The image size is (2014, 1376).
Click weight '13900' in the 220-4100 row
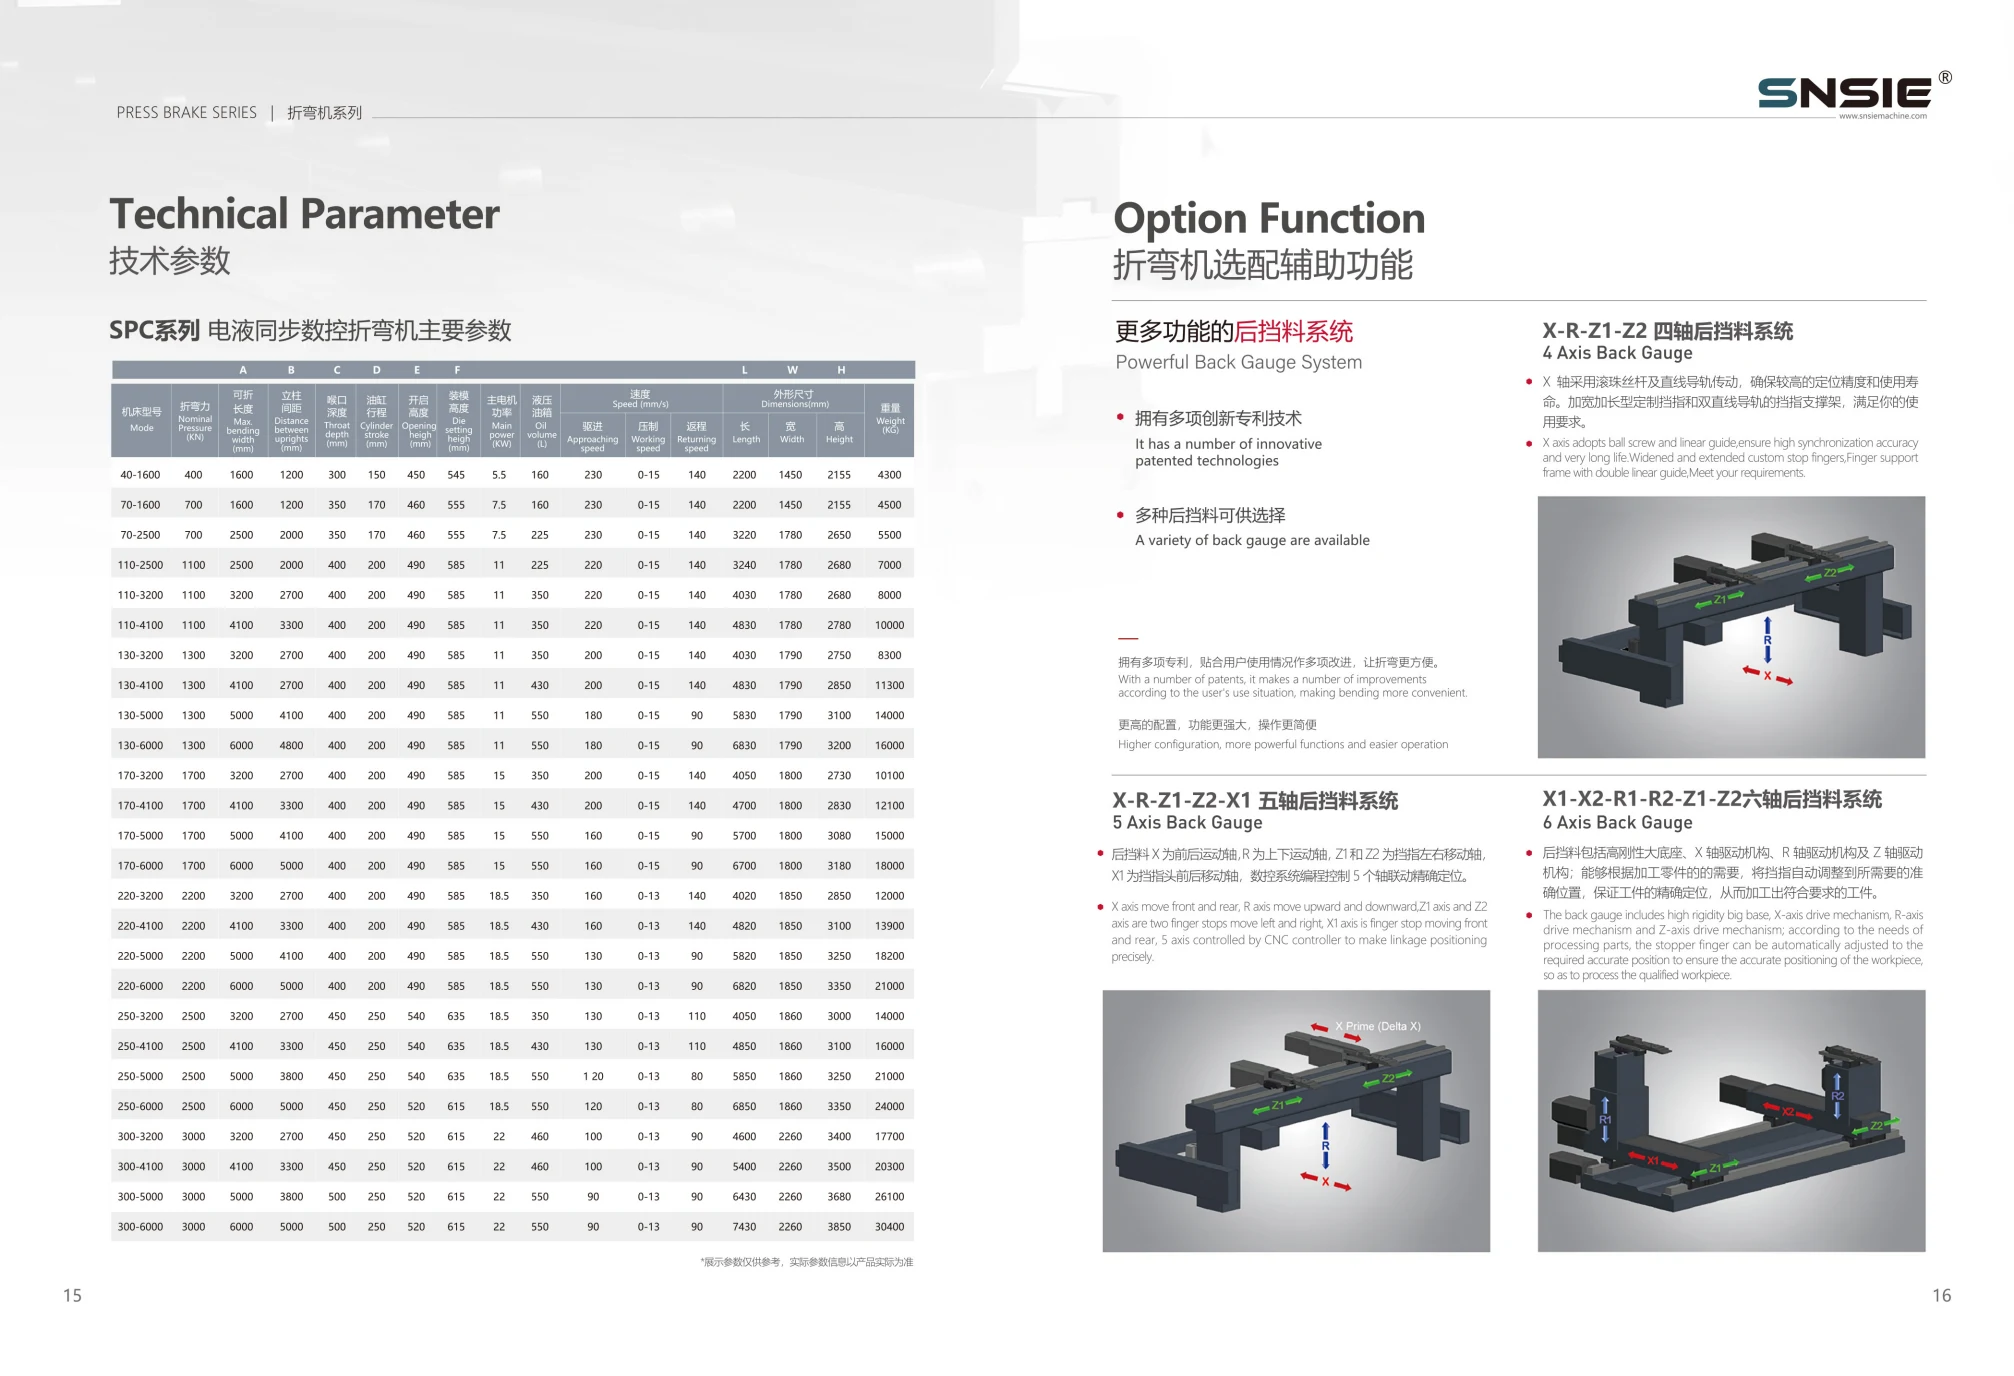[x=889, y=926]
